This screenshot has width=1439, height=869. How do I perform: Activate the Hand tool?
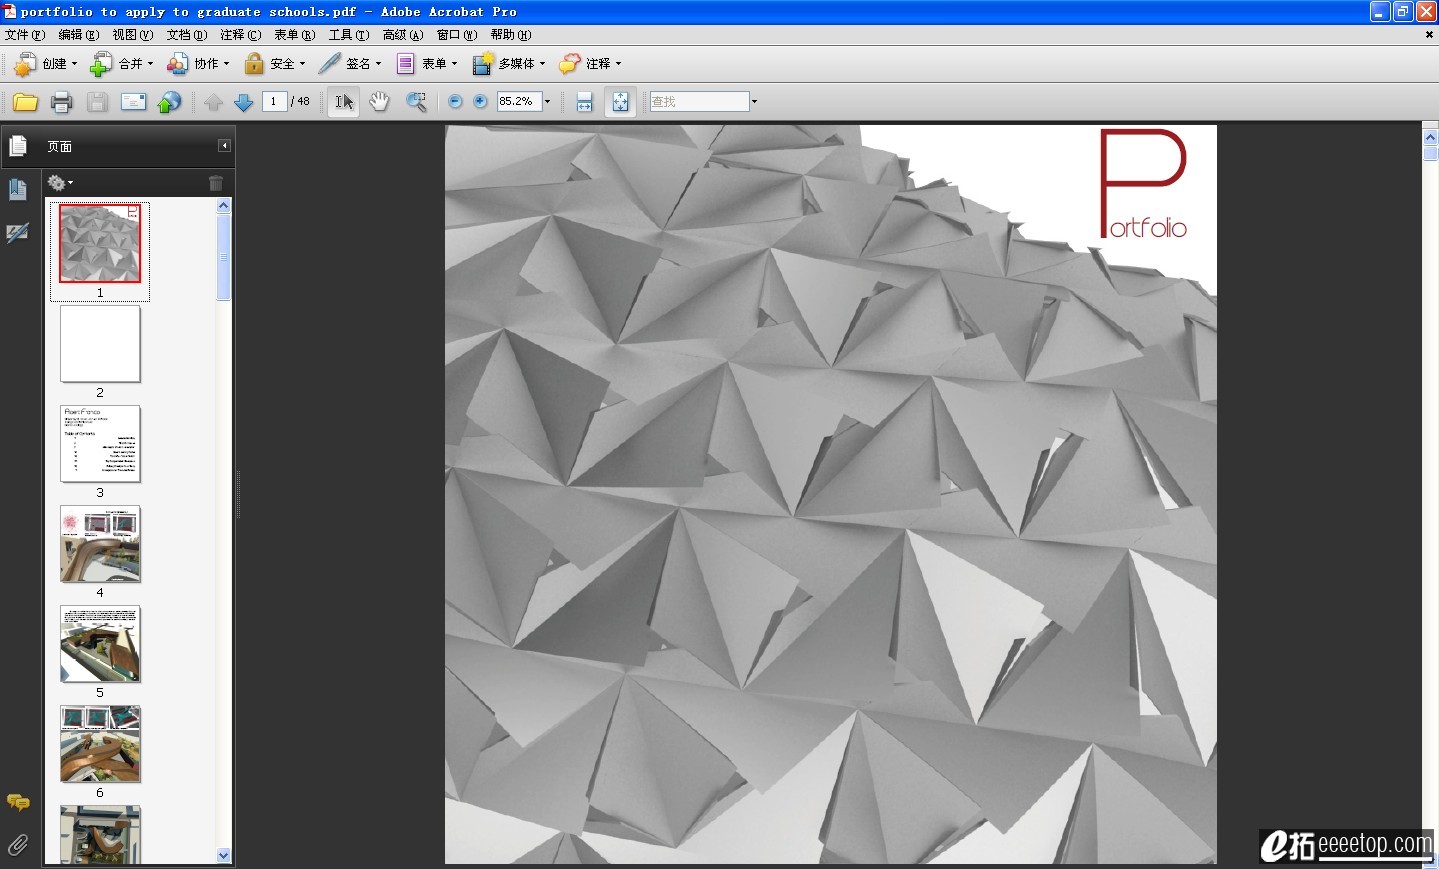(x=379, y=102)
